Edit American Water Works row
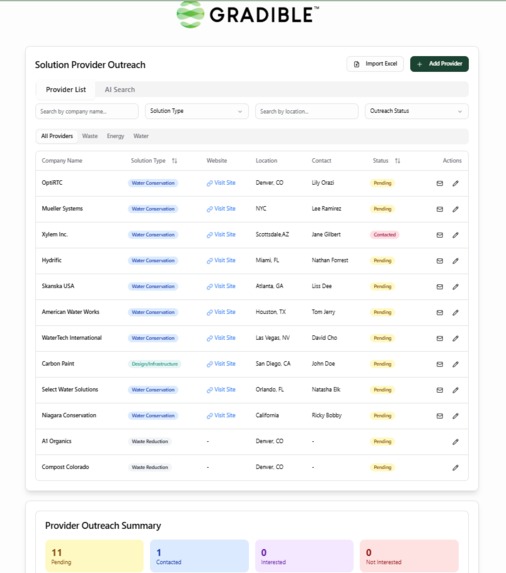The width and height of the screenshot is (506, 573). coord(455,313)
